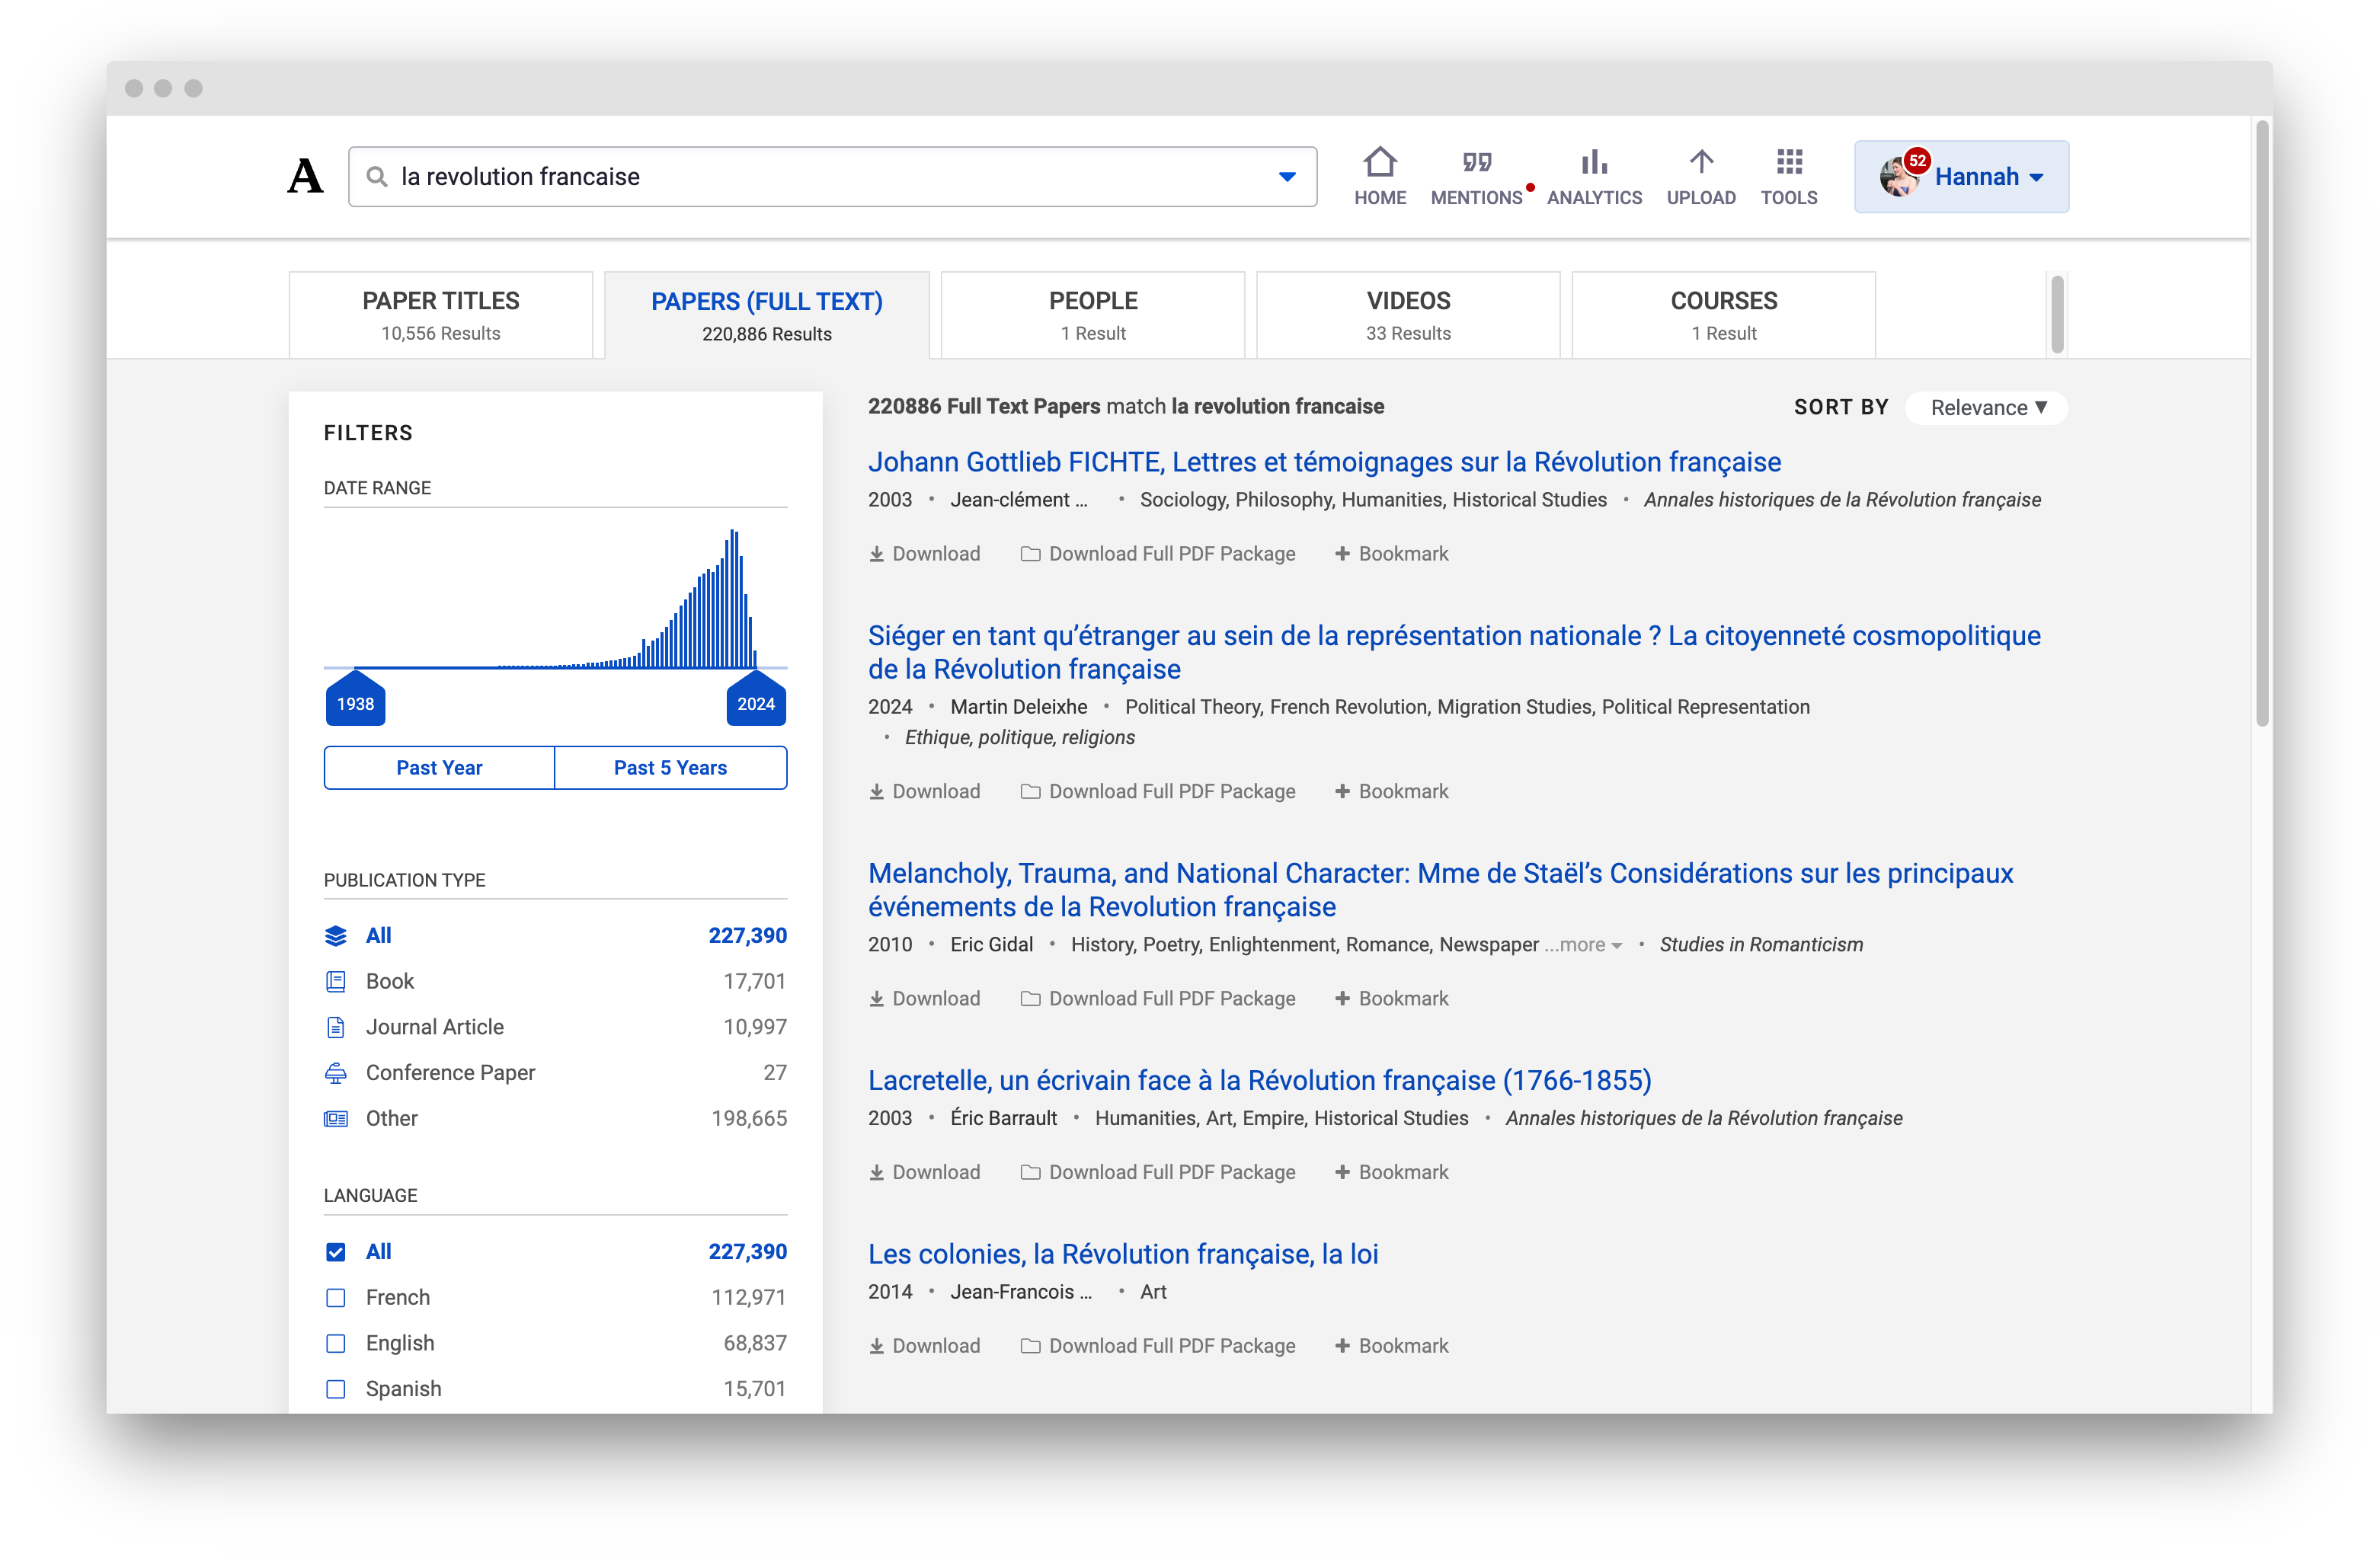
Task: Open the Home icon
Action: pyautogui.click(x=1379, y=162)
